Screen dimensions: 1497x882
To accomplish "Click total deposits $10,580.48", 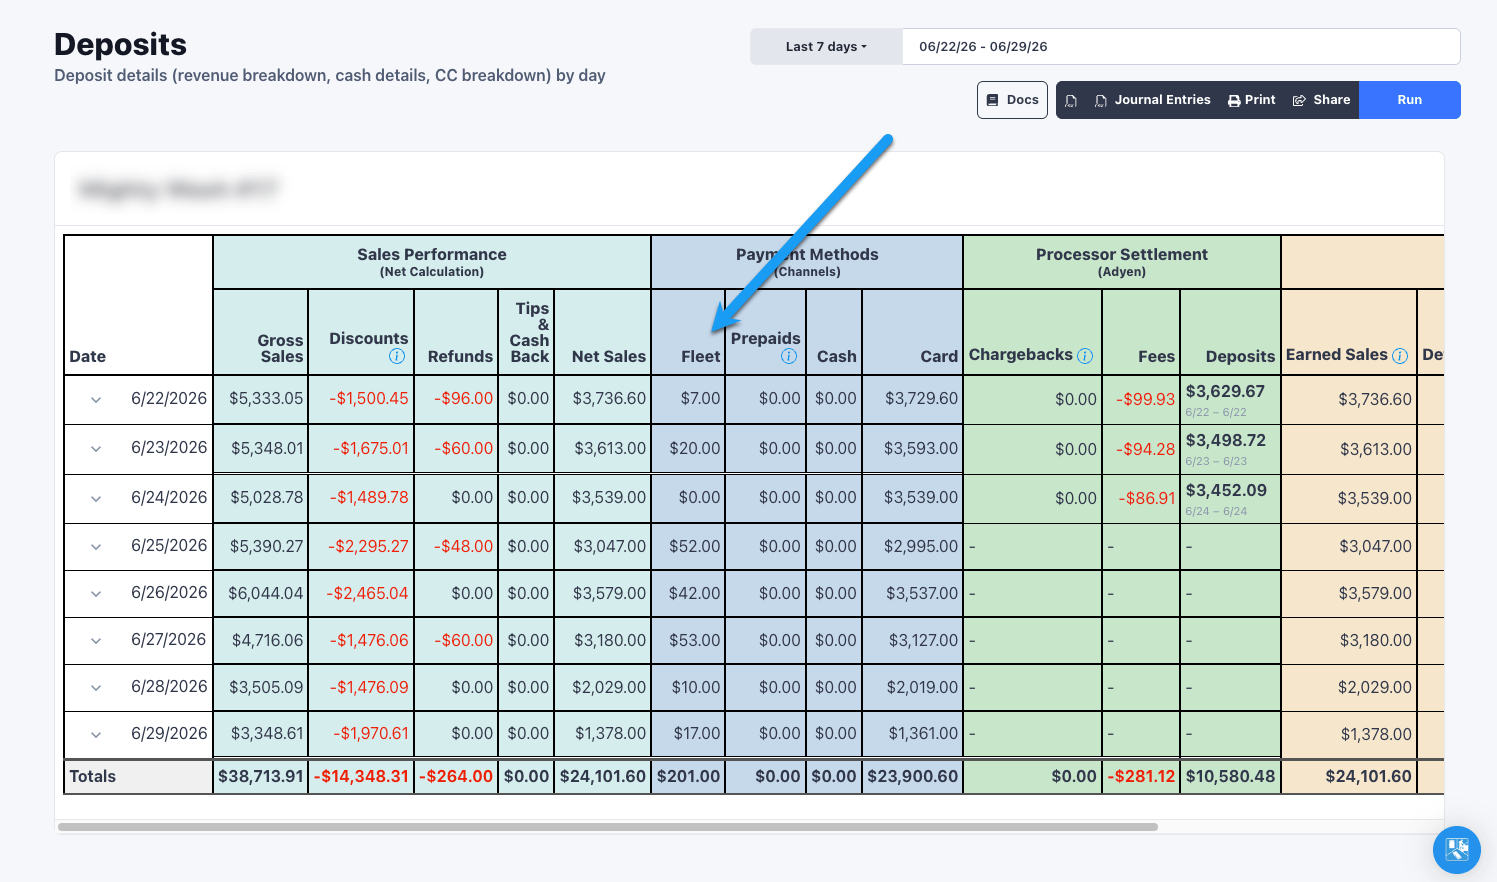I will coord(1231,776).
